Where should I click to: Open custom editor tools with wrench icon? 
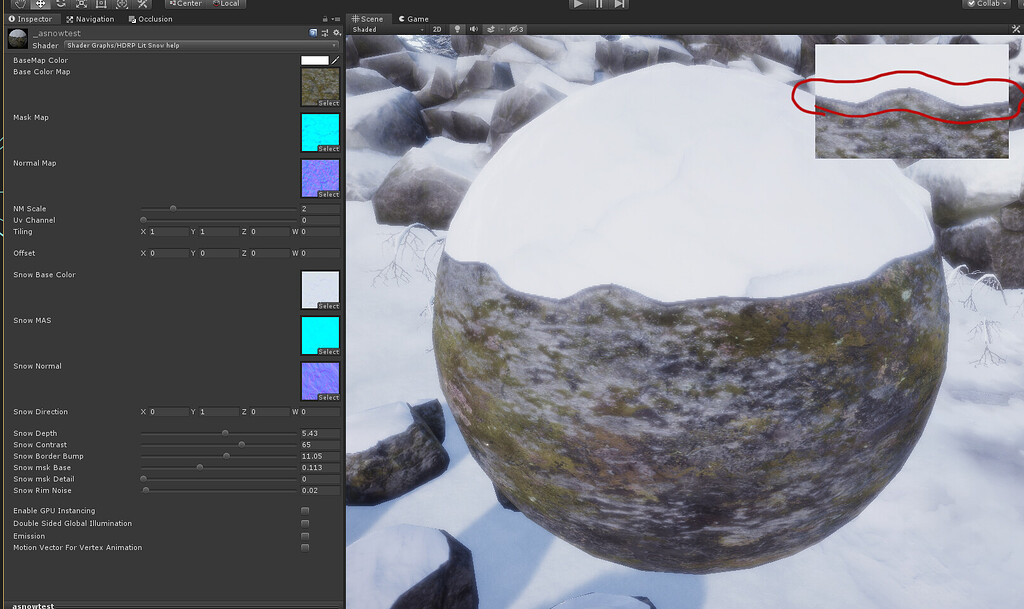pos(141,4)
